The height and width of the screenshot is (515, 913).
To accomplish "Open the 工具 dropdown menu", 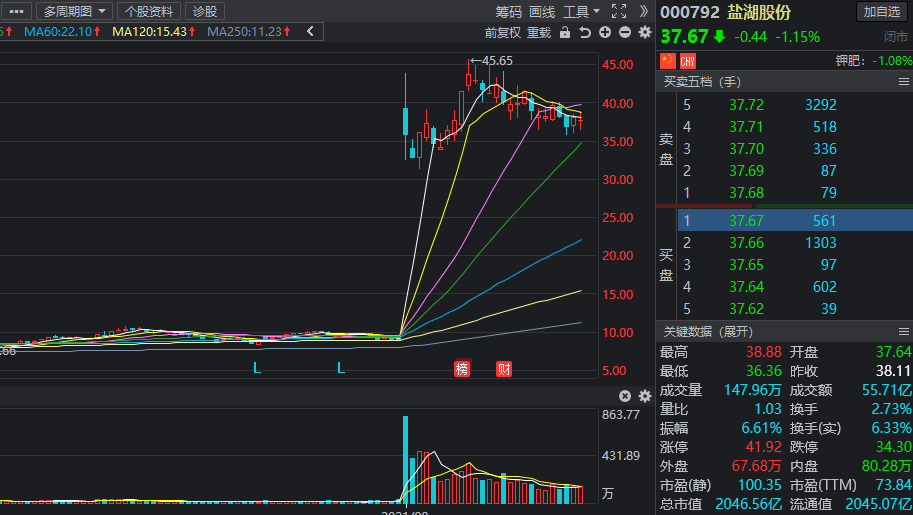I will click(581, 12).
